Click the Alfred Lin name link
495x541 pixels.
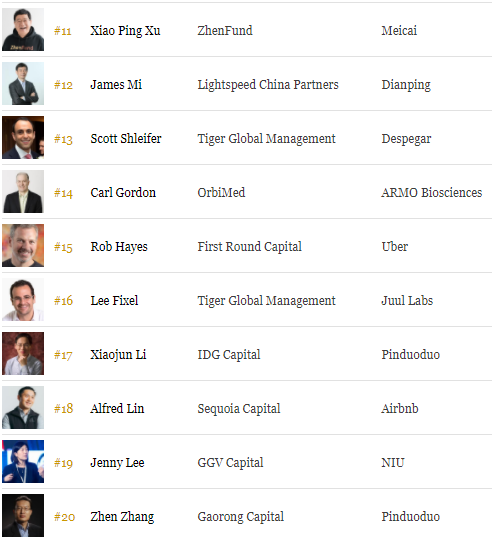(x=117, y=409)
